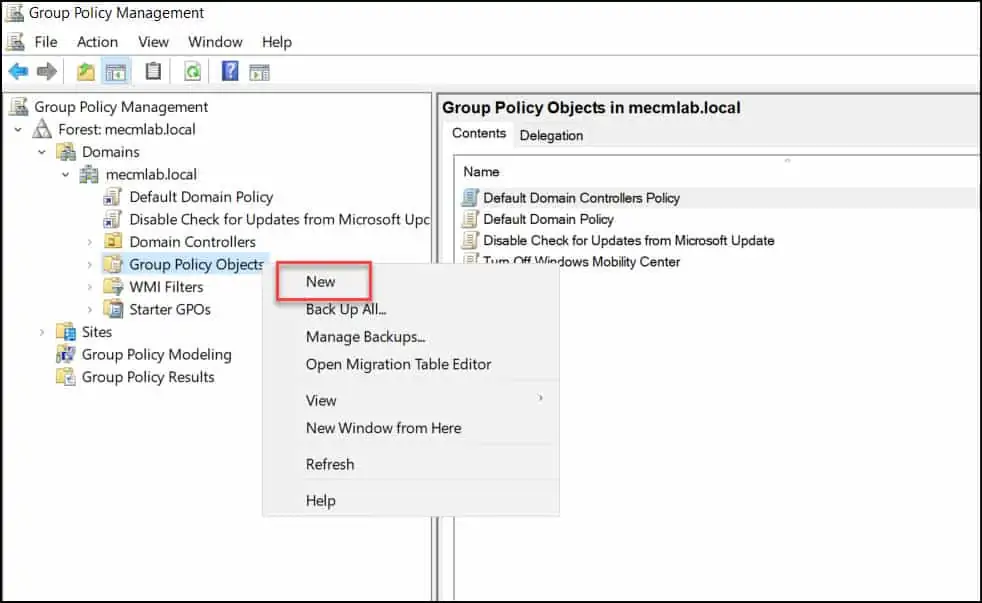The width and height of the screenshot is (982, 603).
Task: Expand the Starter GPOs node
Action: tap(90, 309)
